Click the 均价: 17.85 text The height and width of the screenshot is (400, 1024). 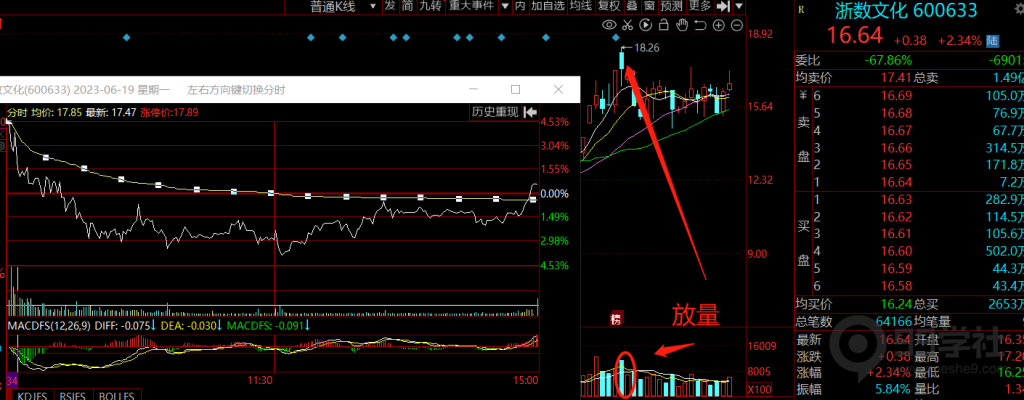click(55, 112)
